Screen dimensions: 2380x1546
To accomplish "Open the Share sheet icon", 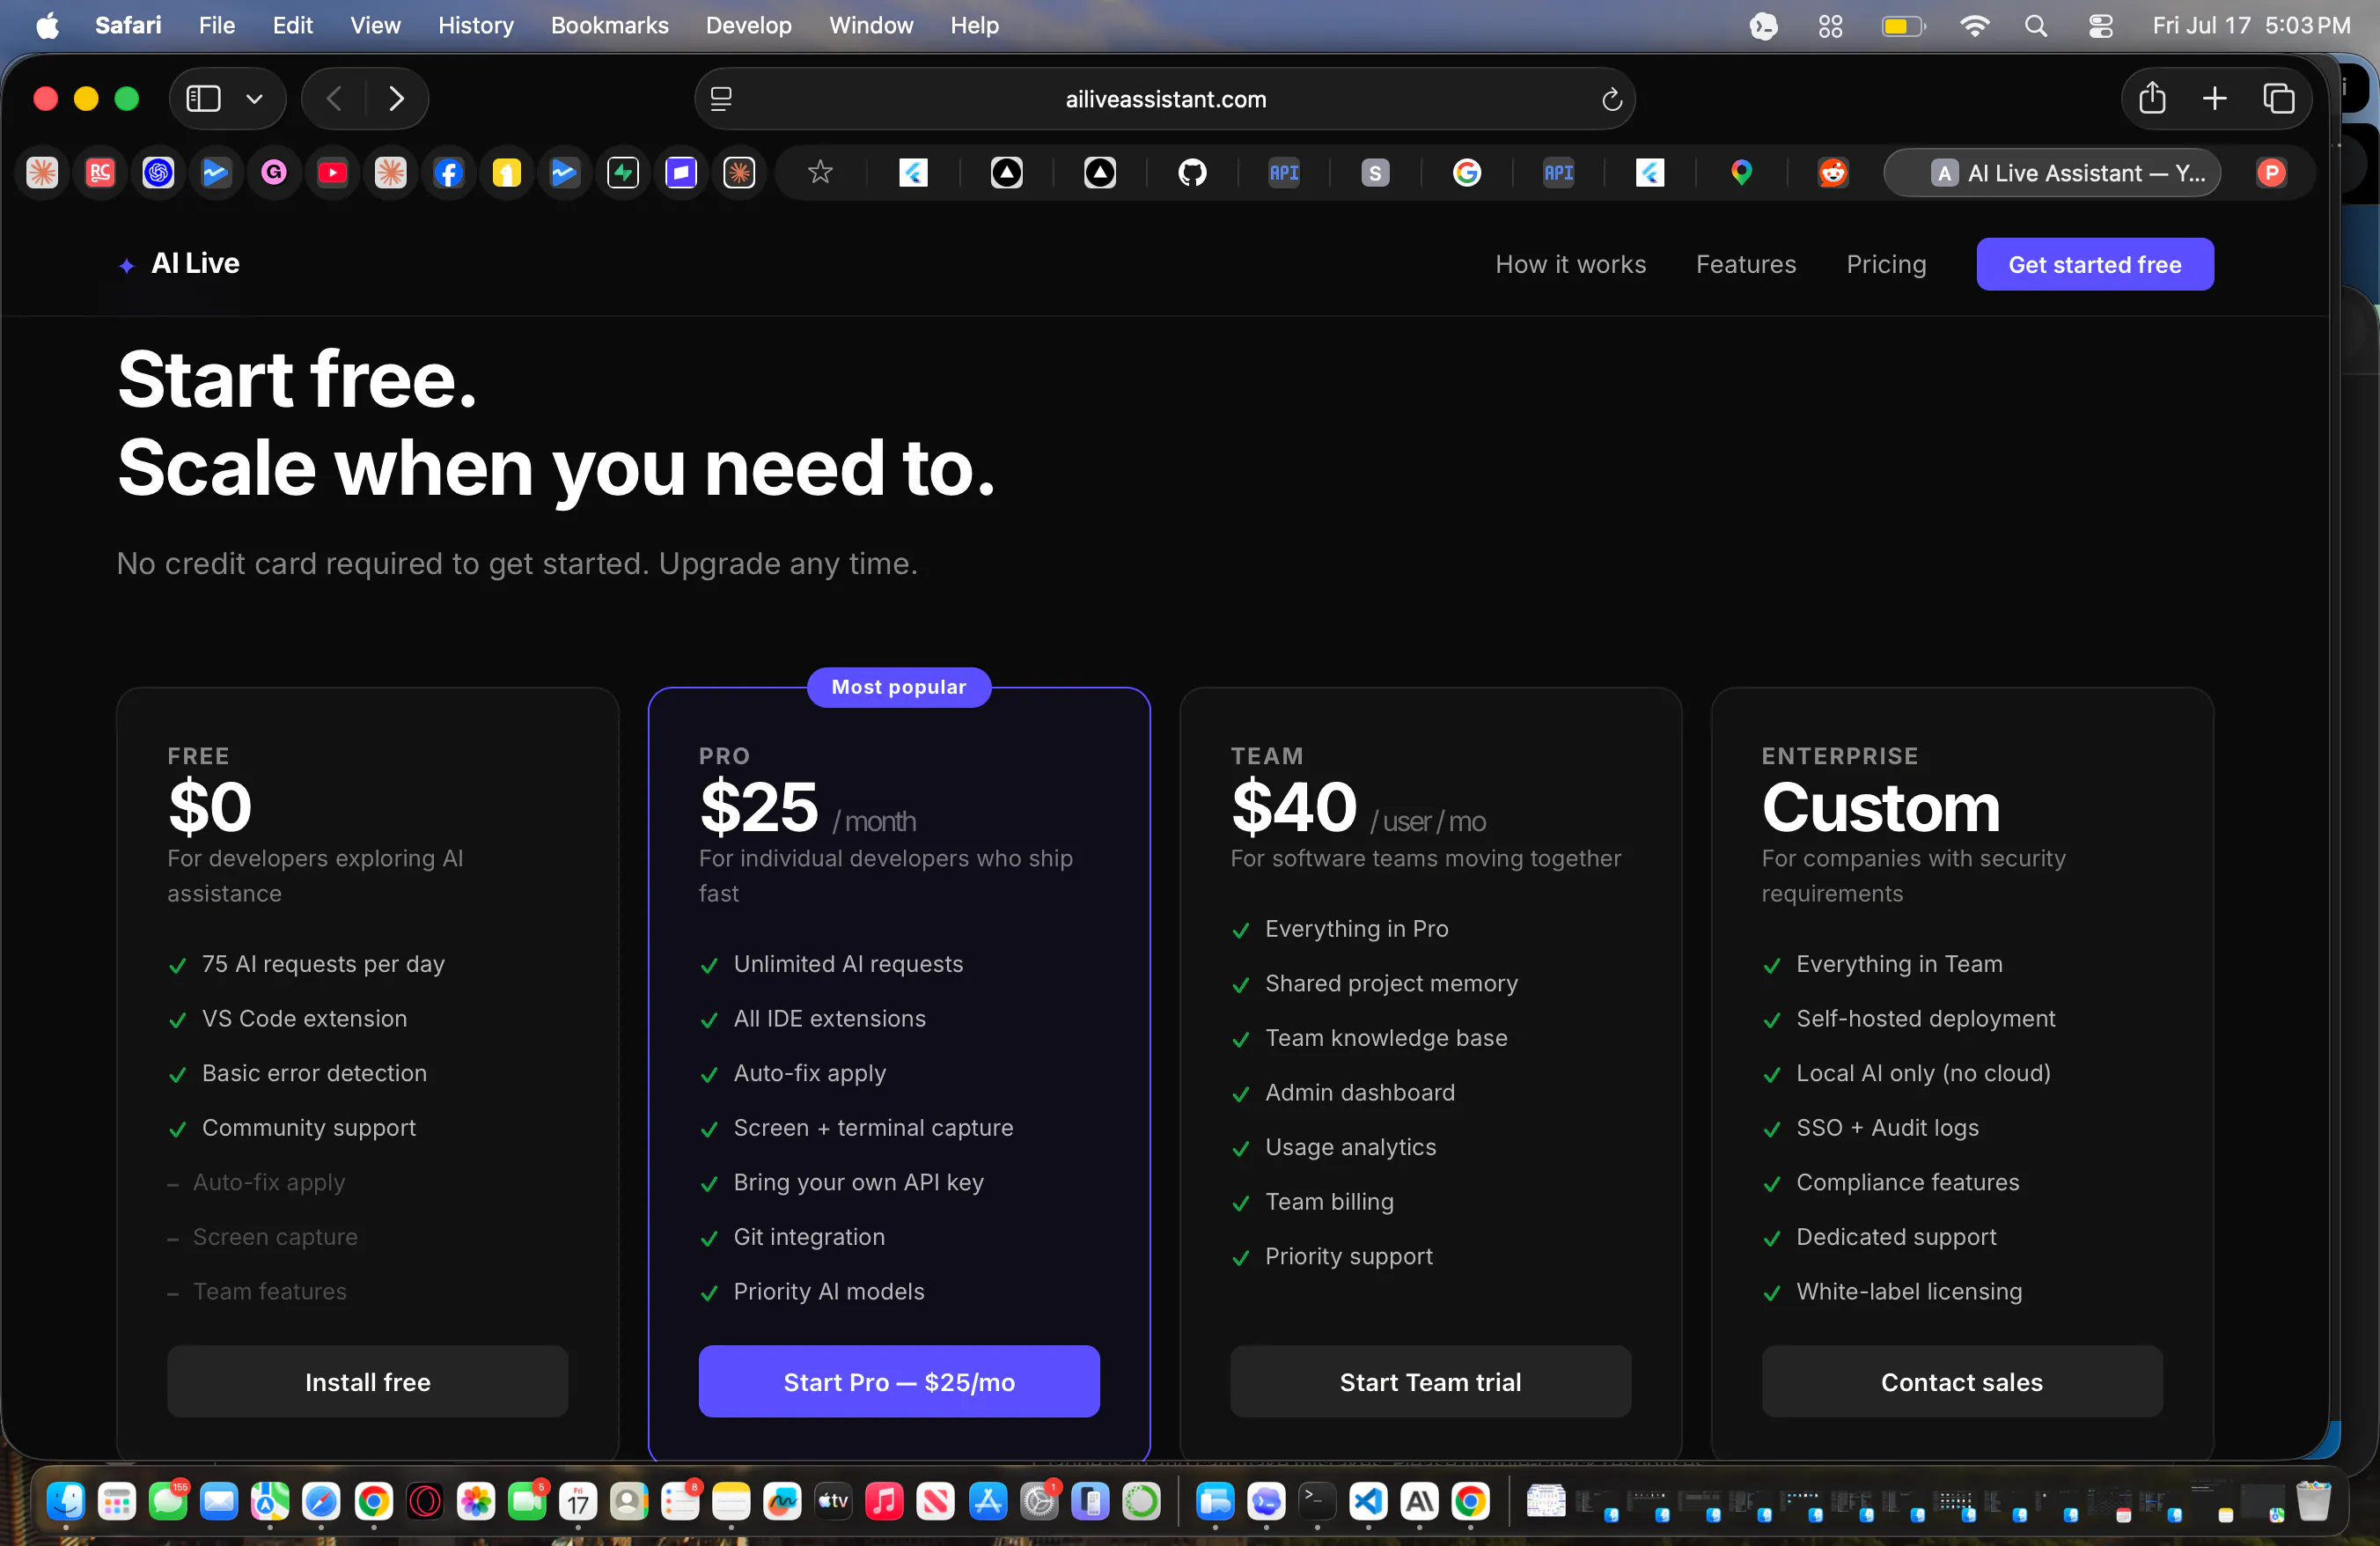I will (x=2152, y=98).
